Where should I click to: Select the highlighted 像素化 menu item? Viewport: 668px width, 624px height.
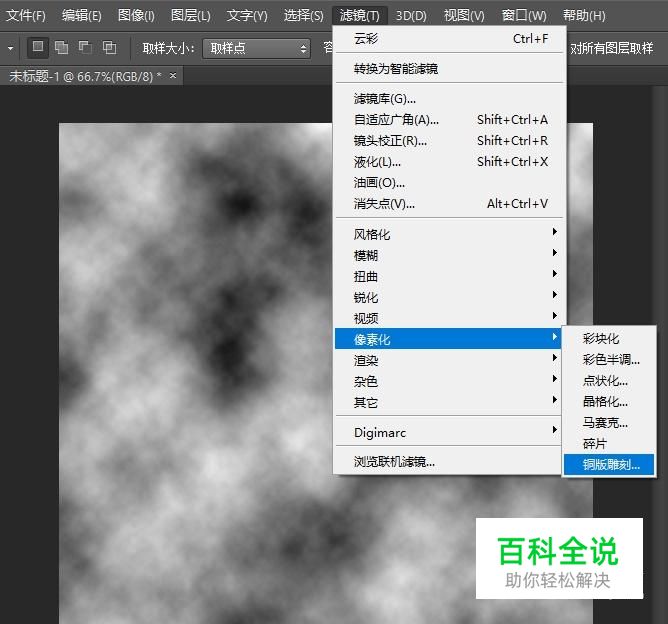point(448,339)
